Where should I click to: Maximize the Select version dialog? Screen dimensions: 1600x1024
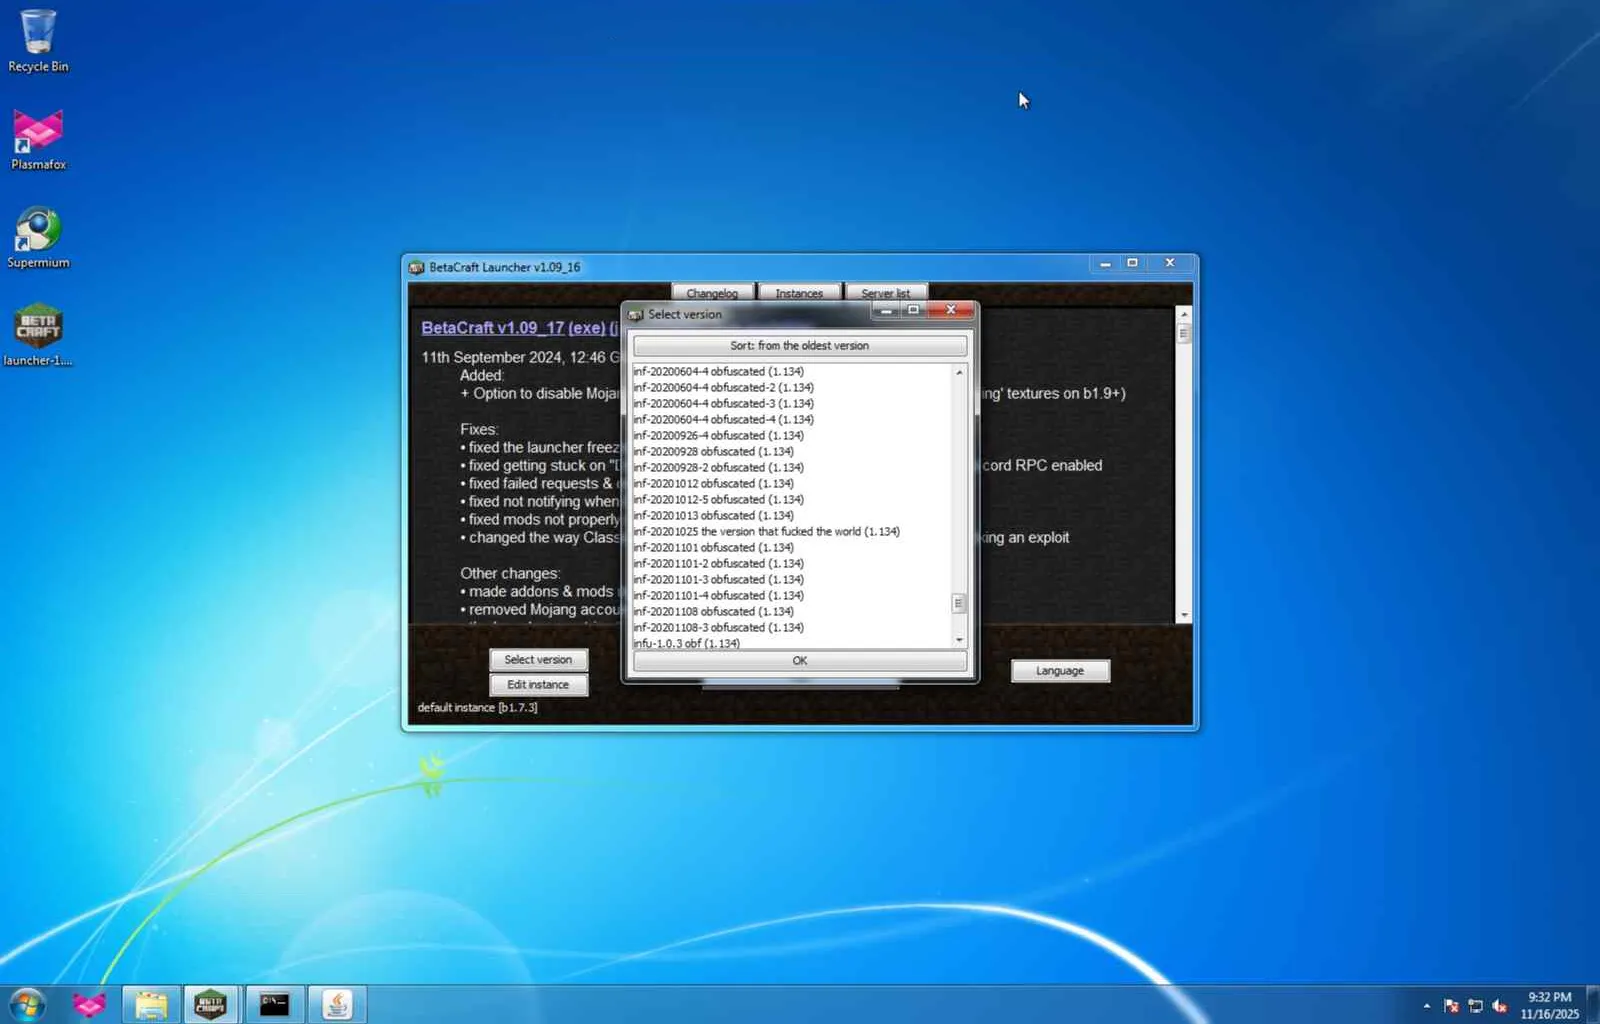tap(913, 310)
